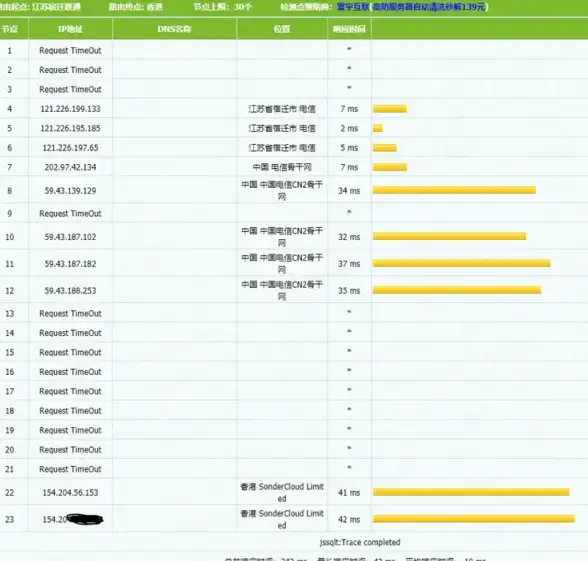
Task: Click Request TimeOut in row 15
Action: pyautogui.click(x=70, y=352)
